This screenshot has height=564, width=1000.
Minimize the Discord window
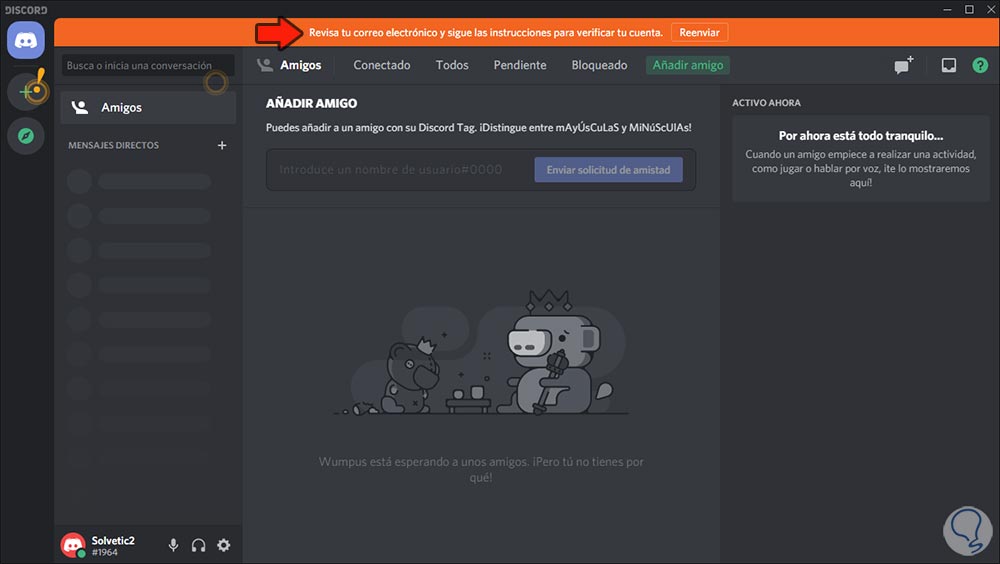[x=947, y=9]
